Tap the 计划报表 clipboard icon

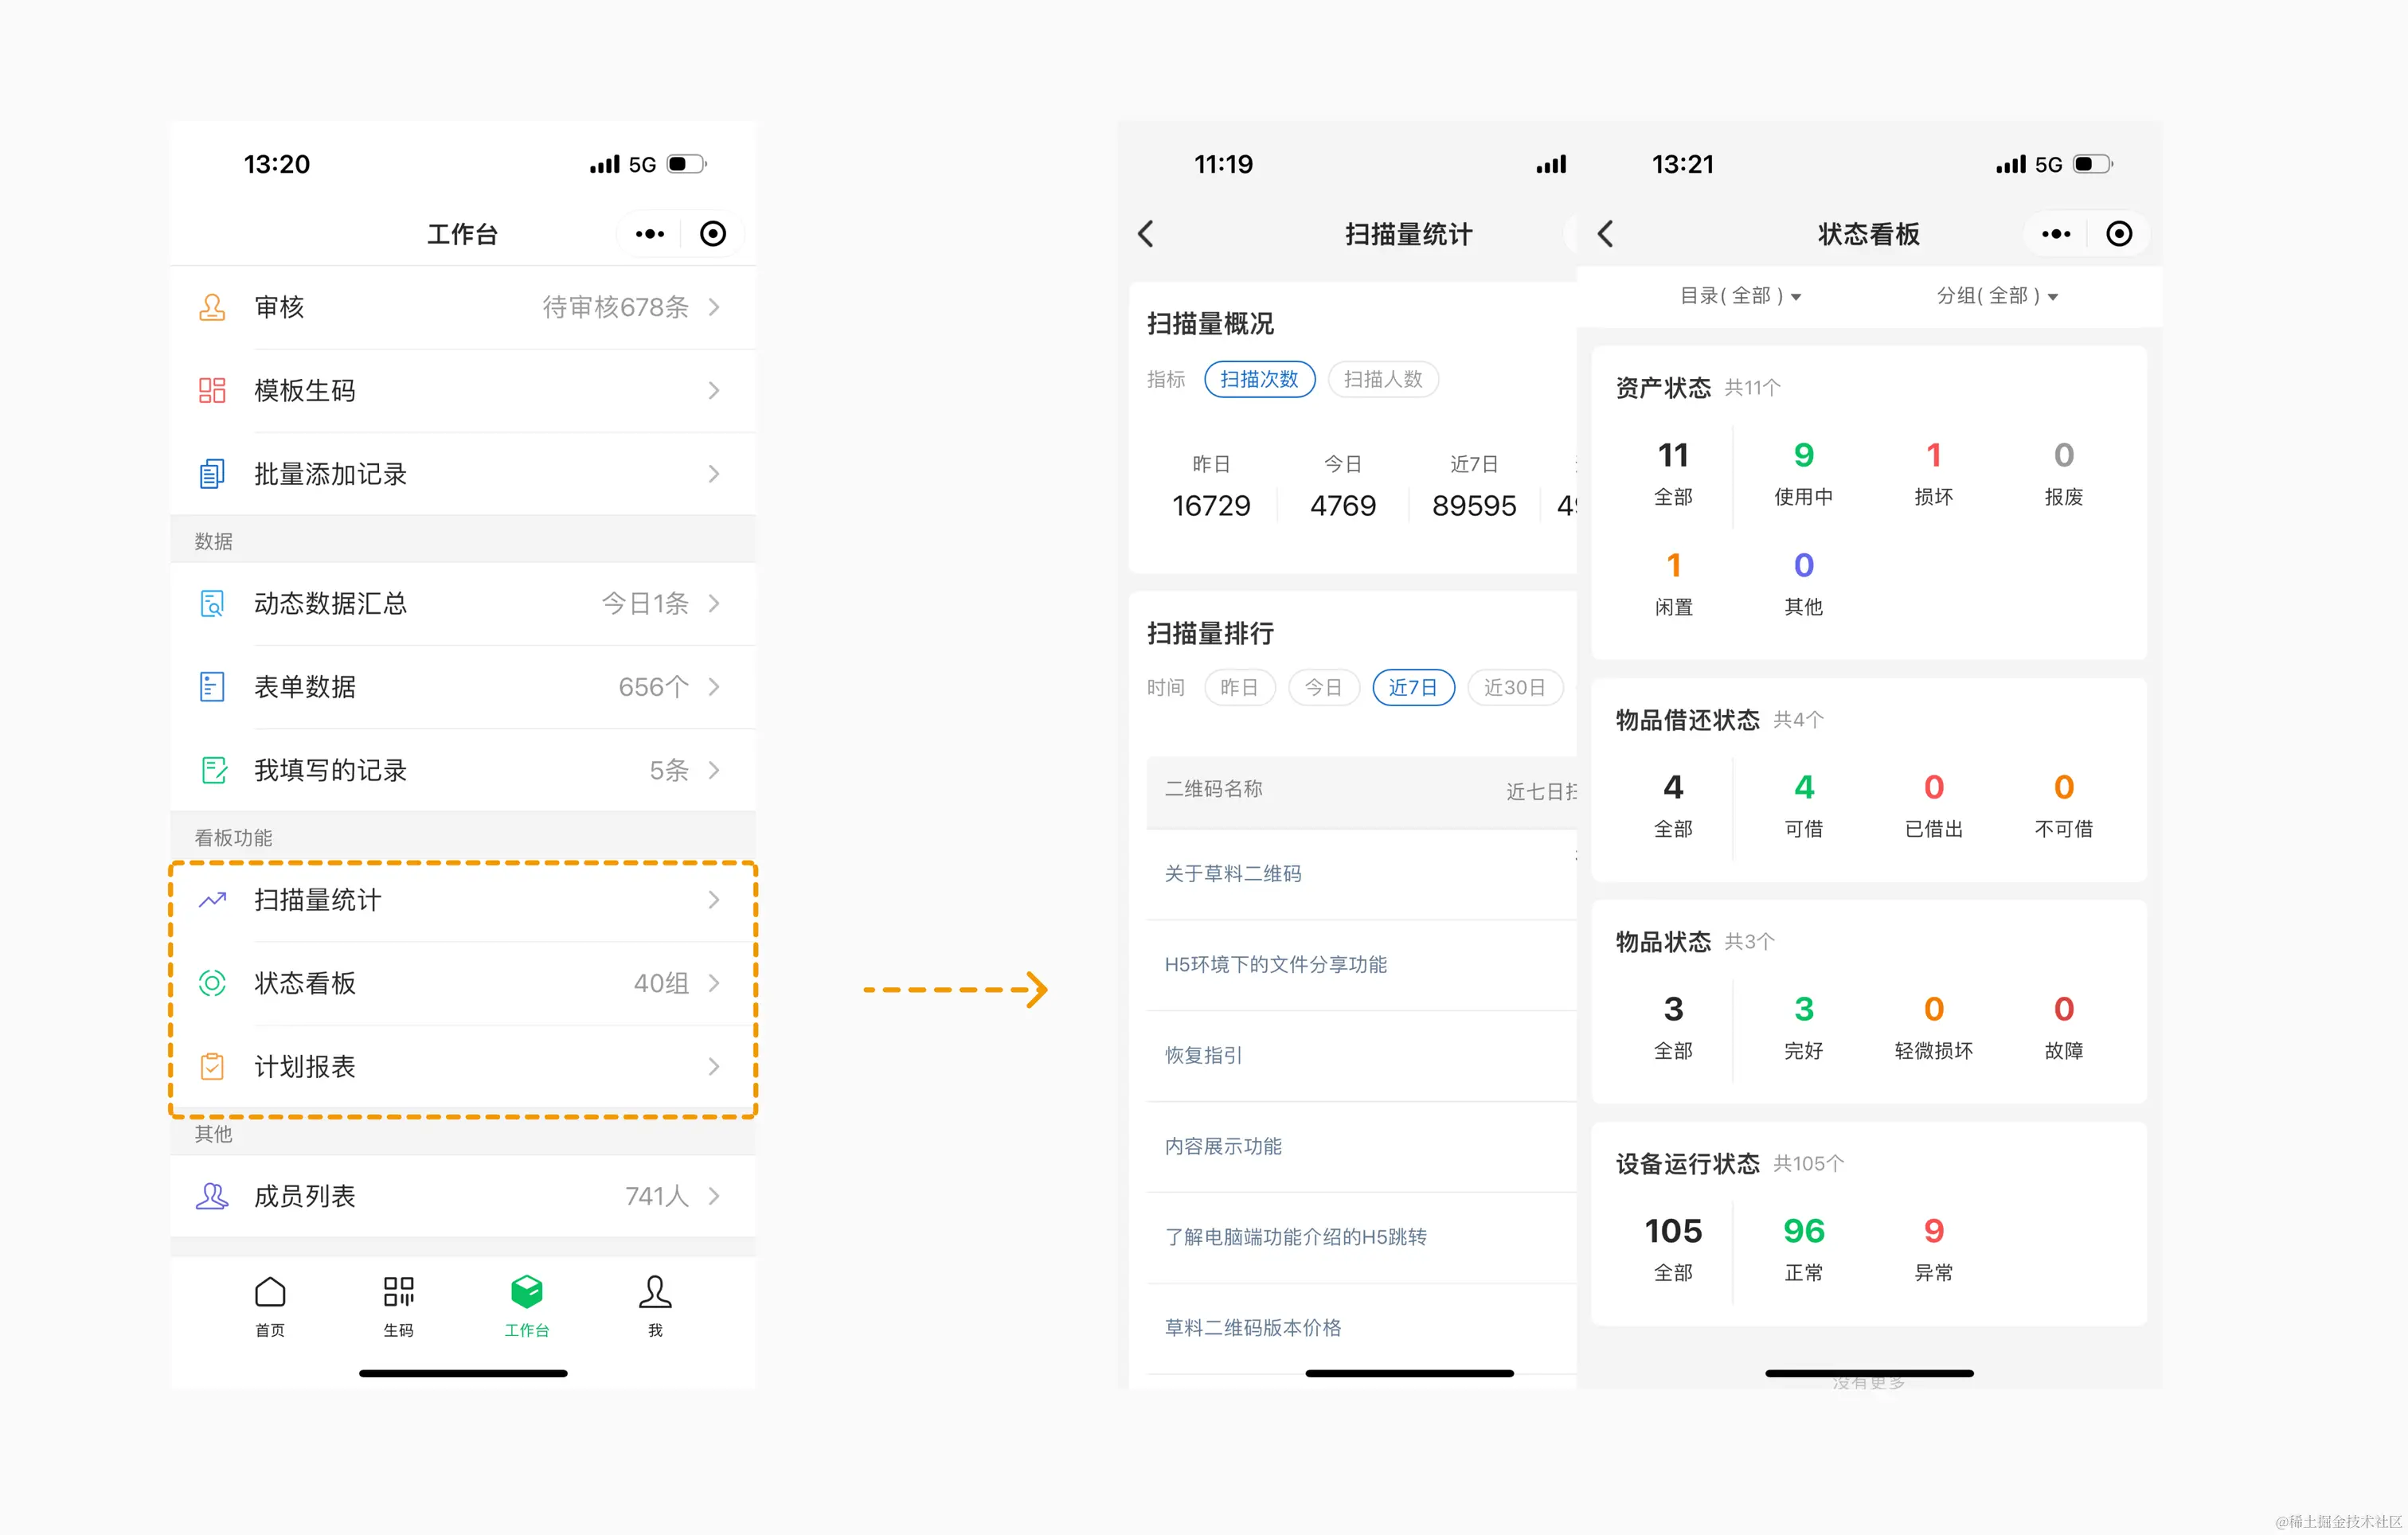coord(212,1066)
